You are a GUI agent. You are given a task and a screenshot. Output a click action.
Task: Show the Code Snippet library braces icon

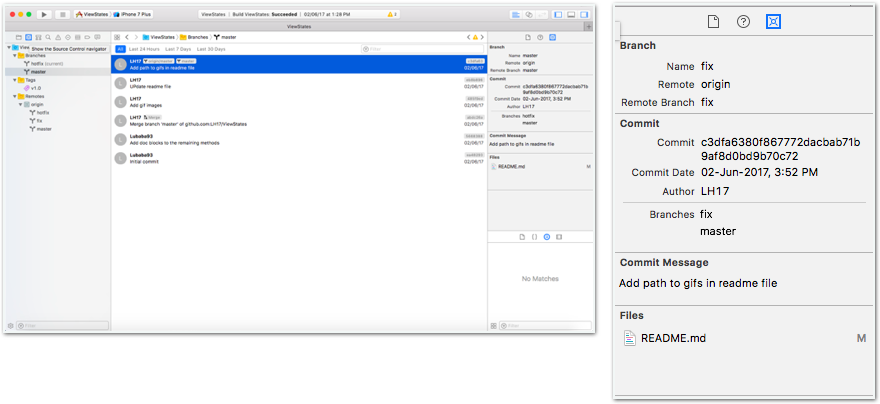click(534, 237)
